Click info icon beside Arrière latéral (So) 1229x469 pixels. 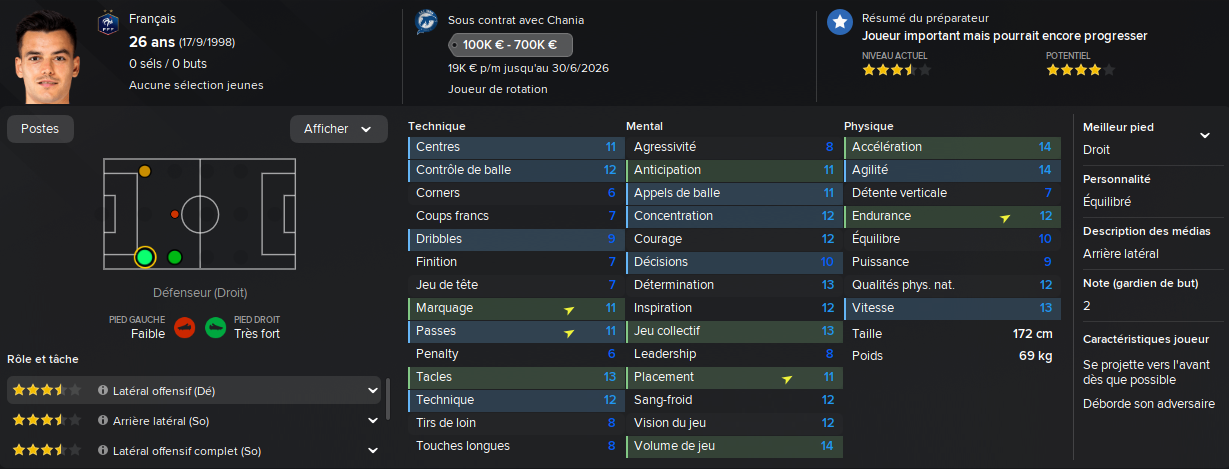103,421
